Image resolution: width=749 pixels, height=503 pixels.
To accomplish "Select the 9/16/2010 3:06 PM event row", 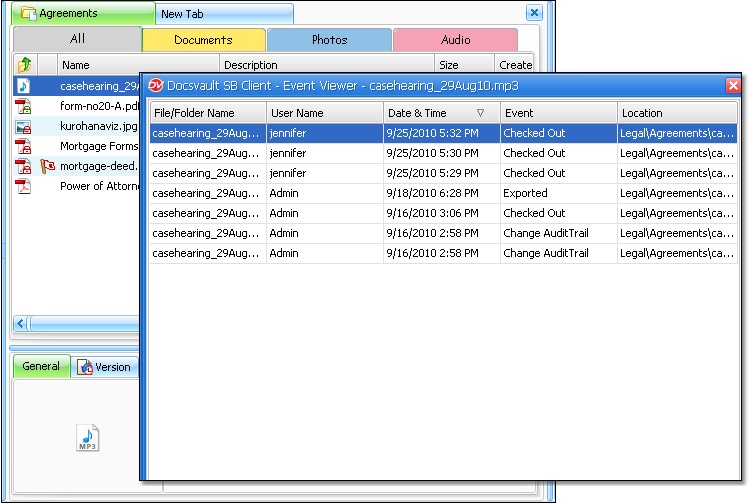I will (443, 213).
